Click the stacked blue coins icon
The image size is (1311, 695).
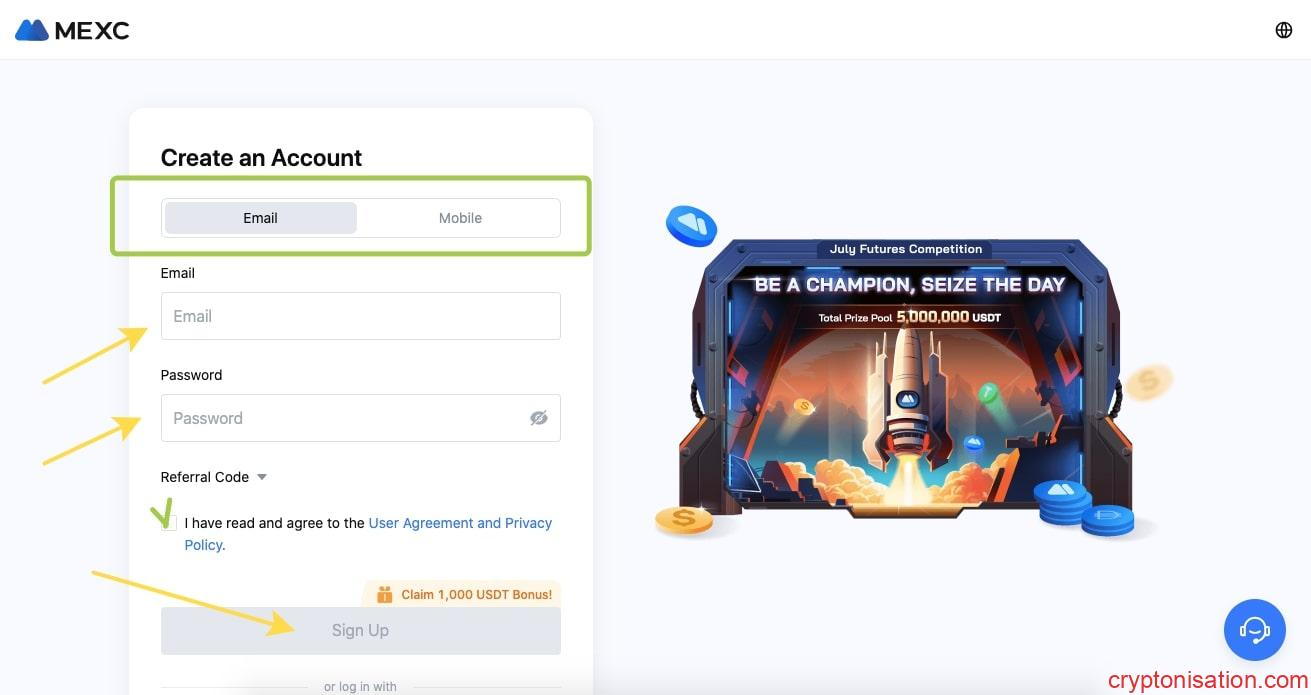point(1084,509)
